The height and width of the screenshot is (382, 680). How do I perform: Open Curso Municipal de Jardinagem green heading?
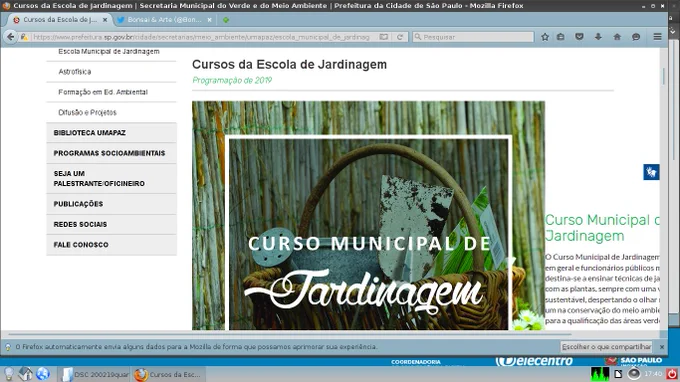tap(602, 228)
